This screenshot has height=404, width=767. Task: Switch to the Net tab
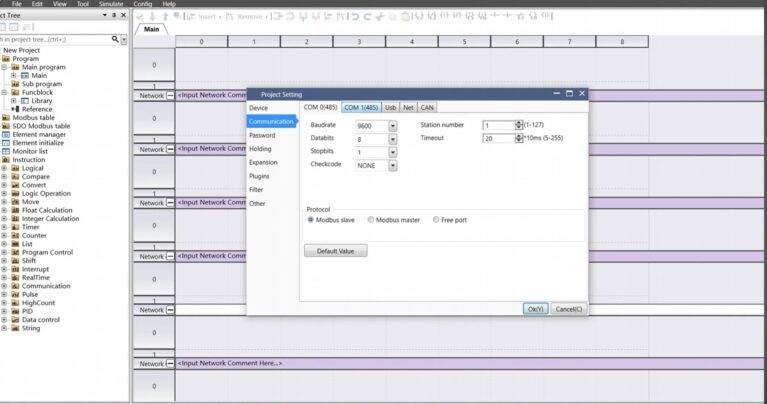click(x=408, y=108)
